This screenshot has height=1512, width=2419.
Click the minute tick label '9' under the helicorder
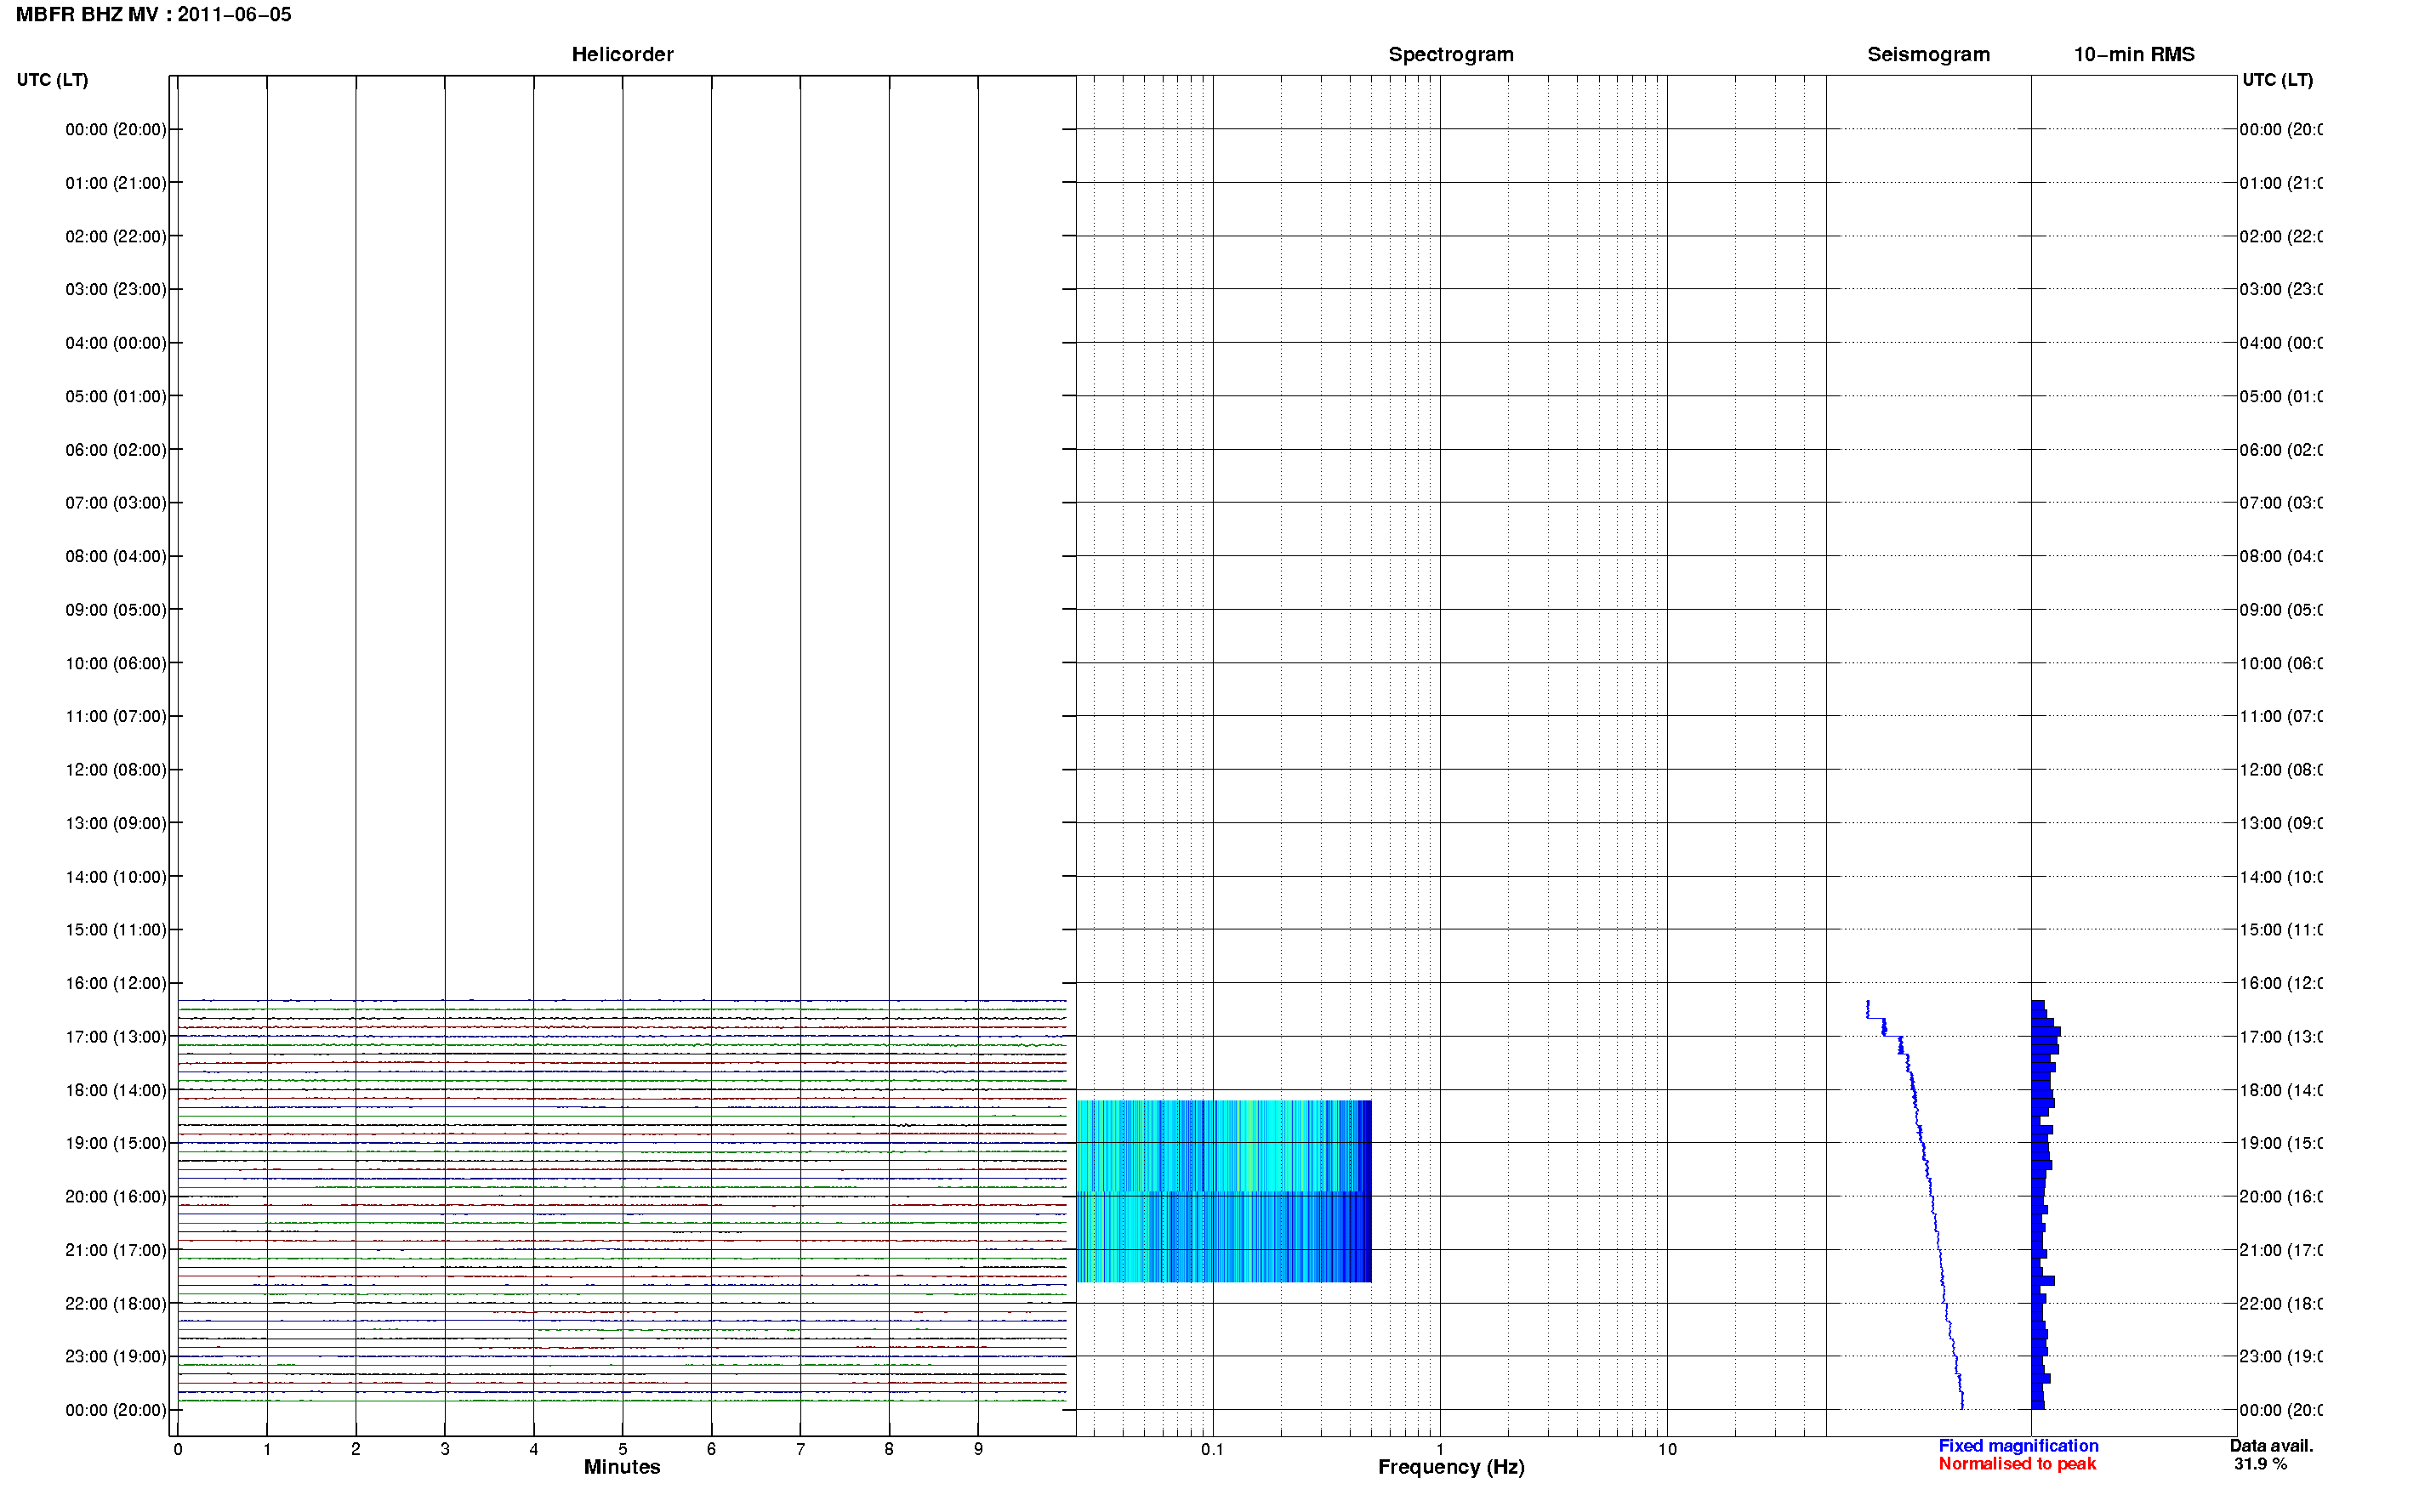[x=978, y=1449]
